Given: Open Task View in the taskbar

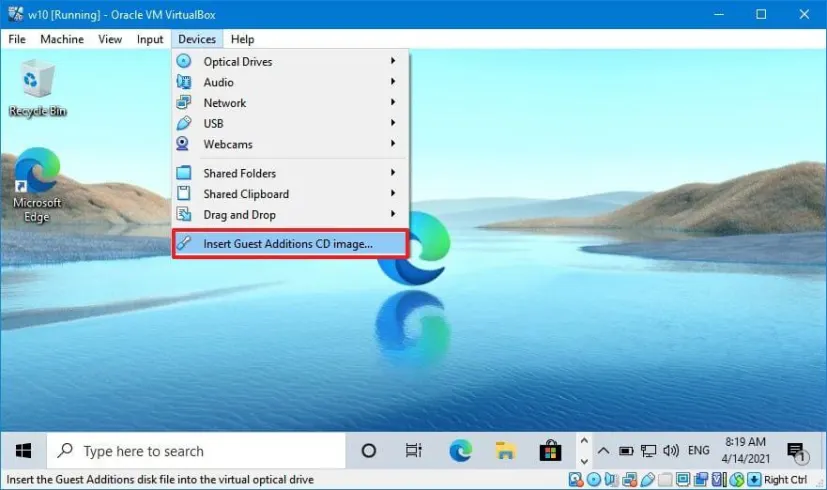Looking at the screenshot, I should [413, 451].
